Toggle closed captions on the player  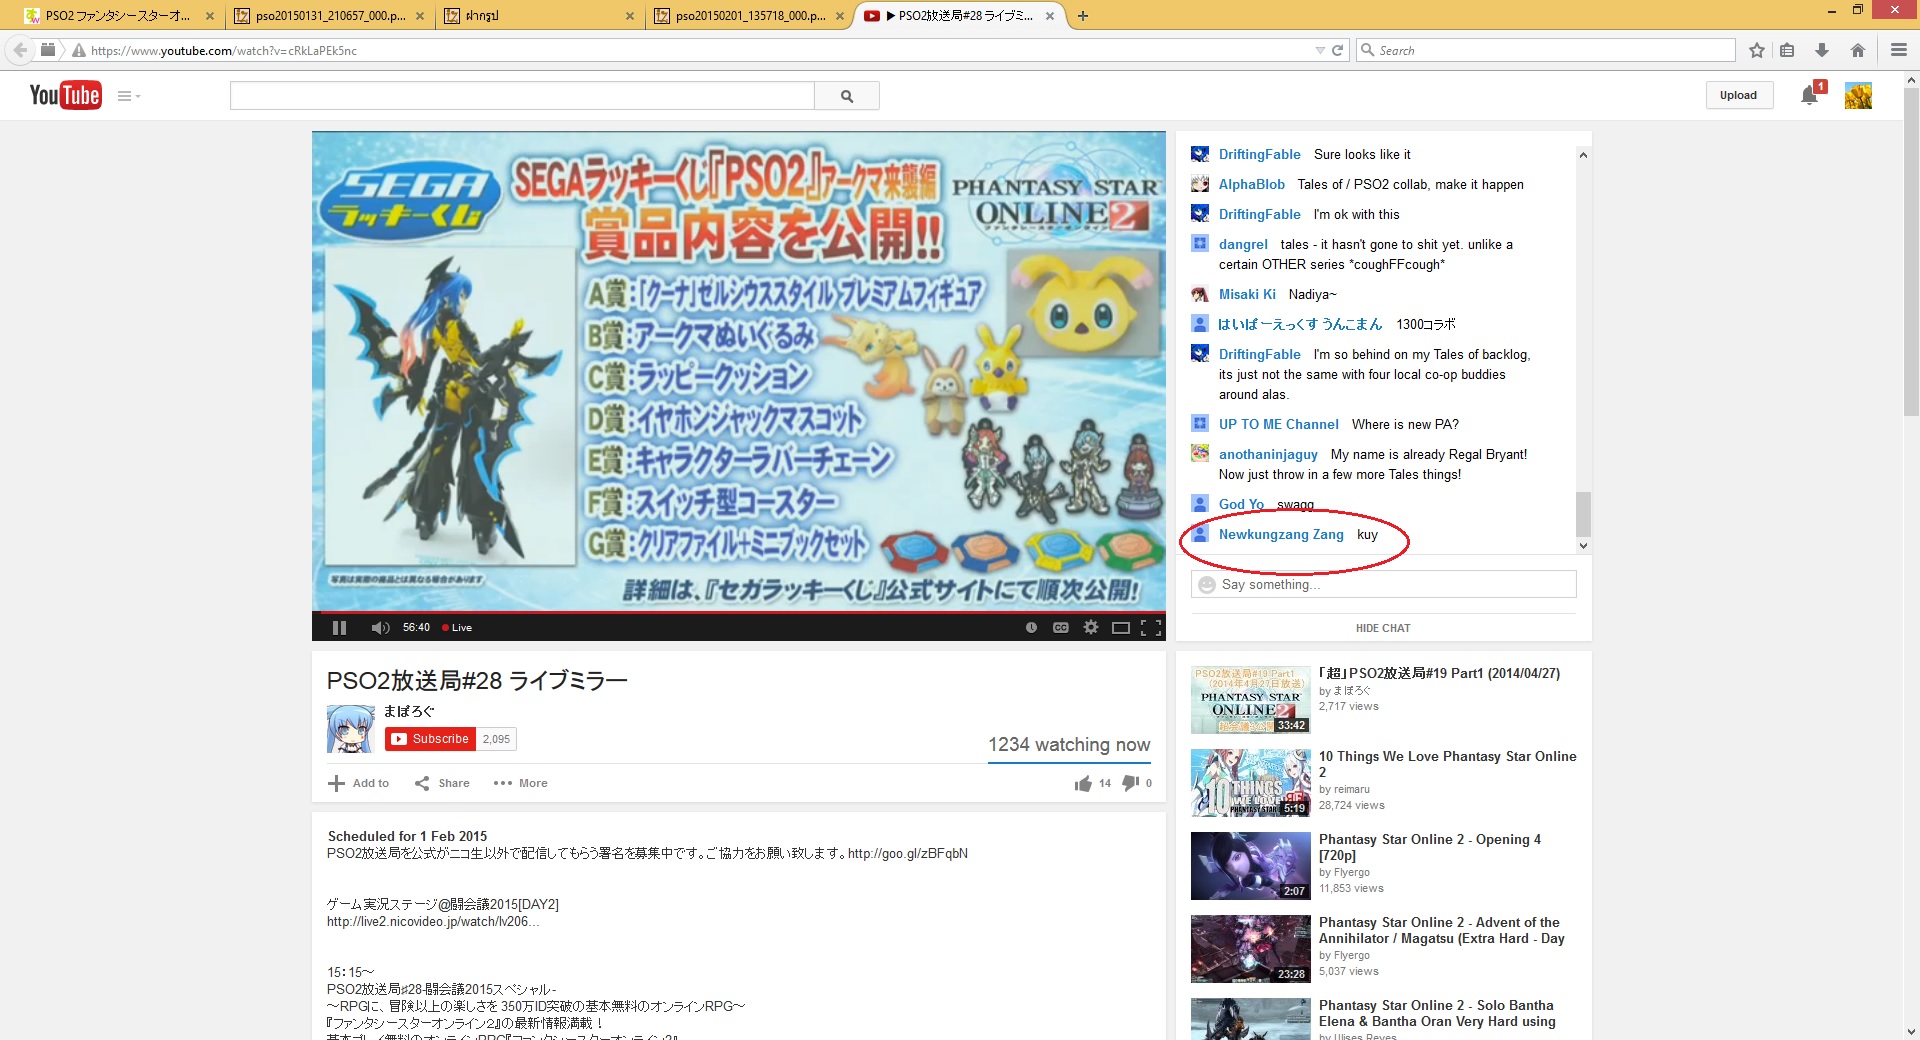(1061, 628)
